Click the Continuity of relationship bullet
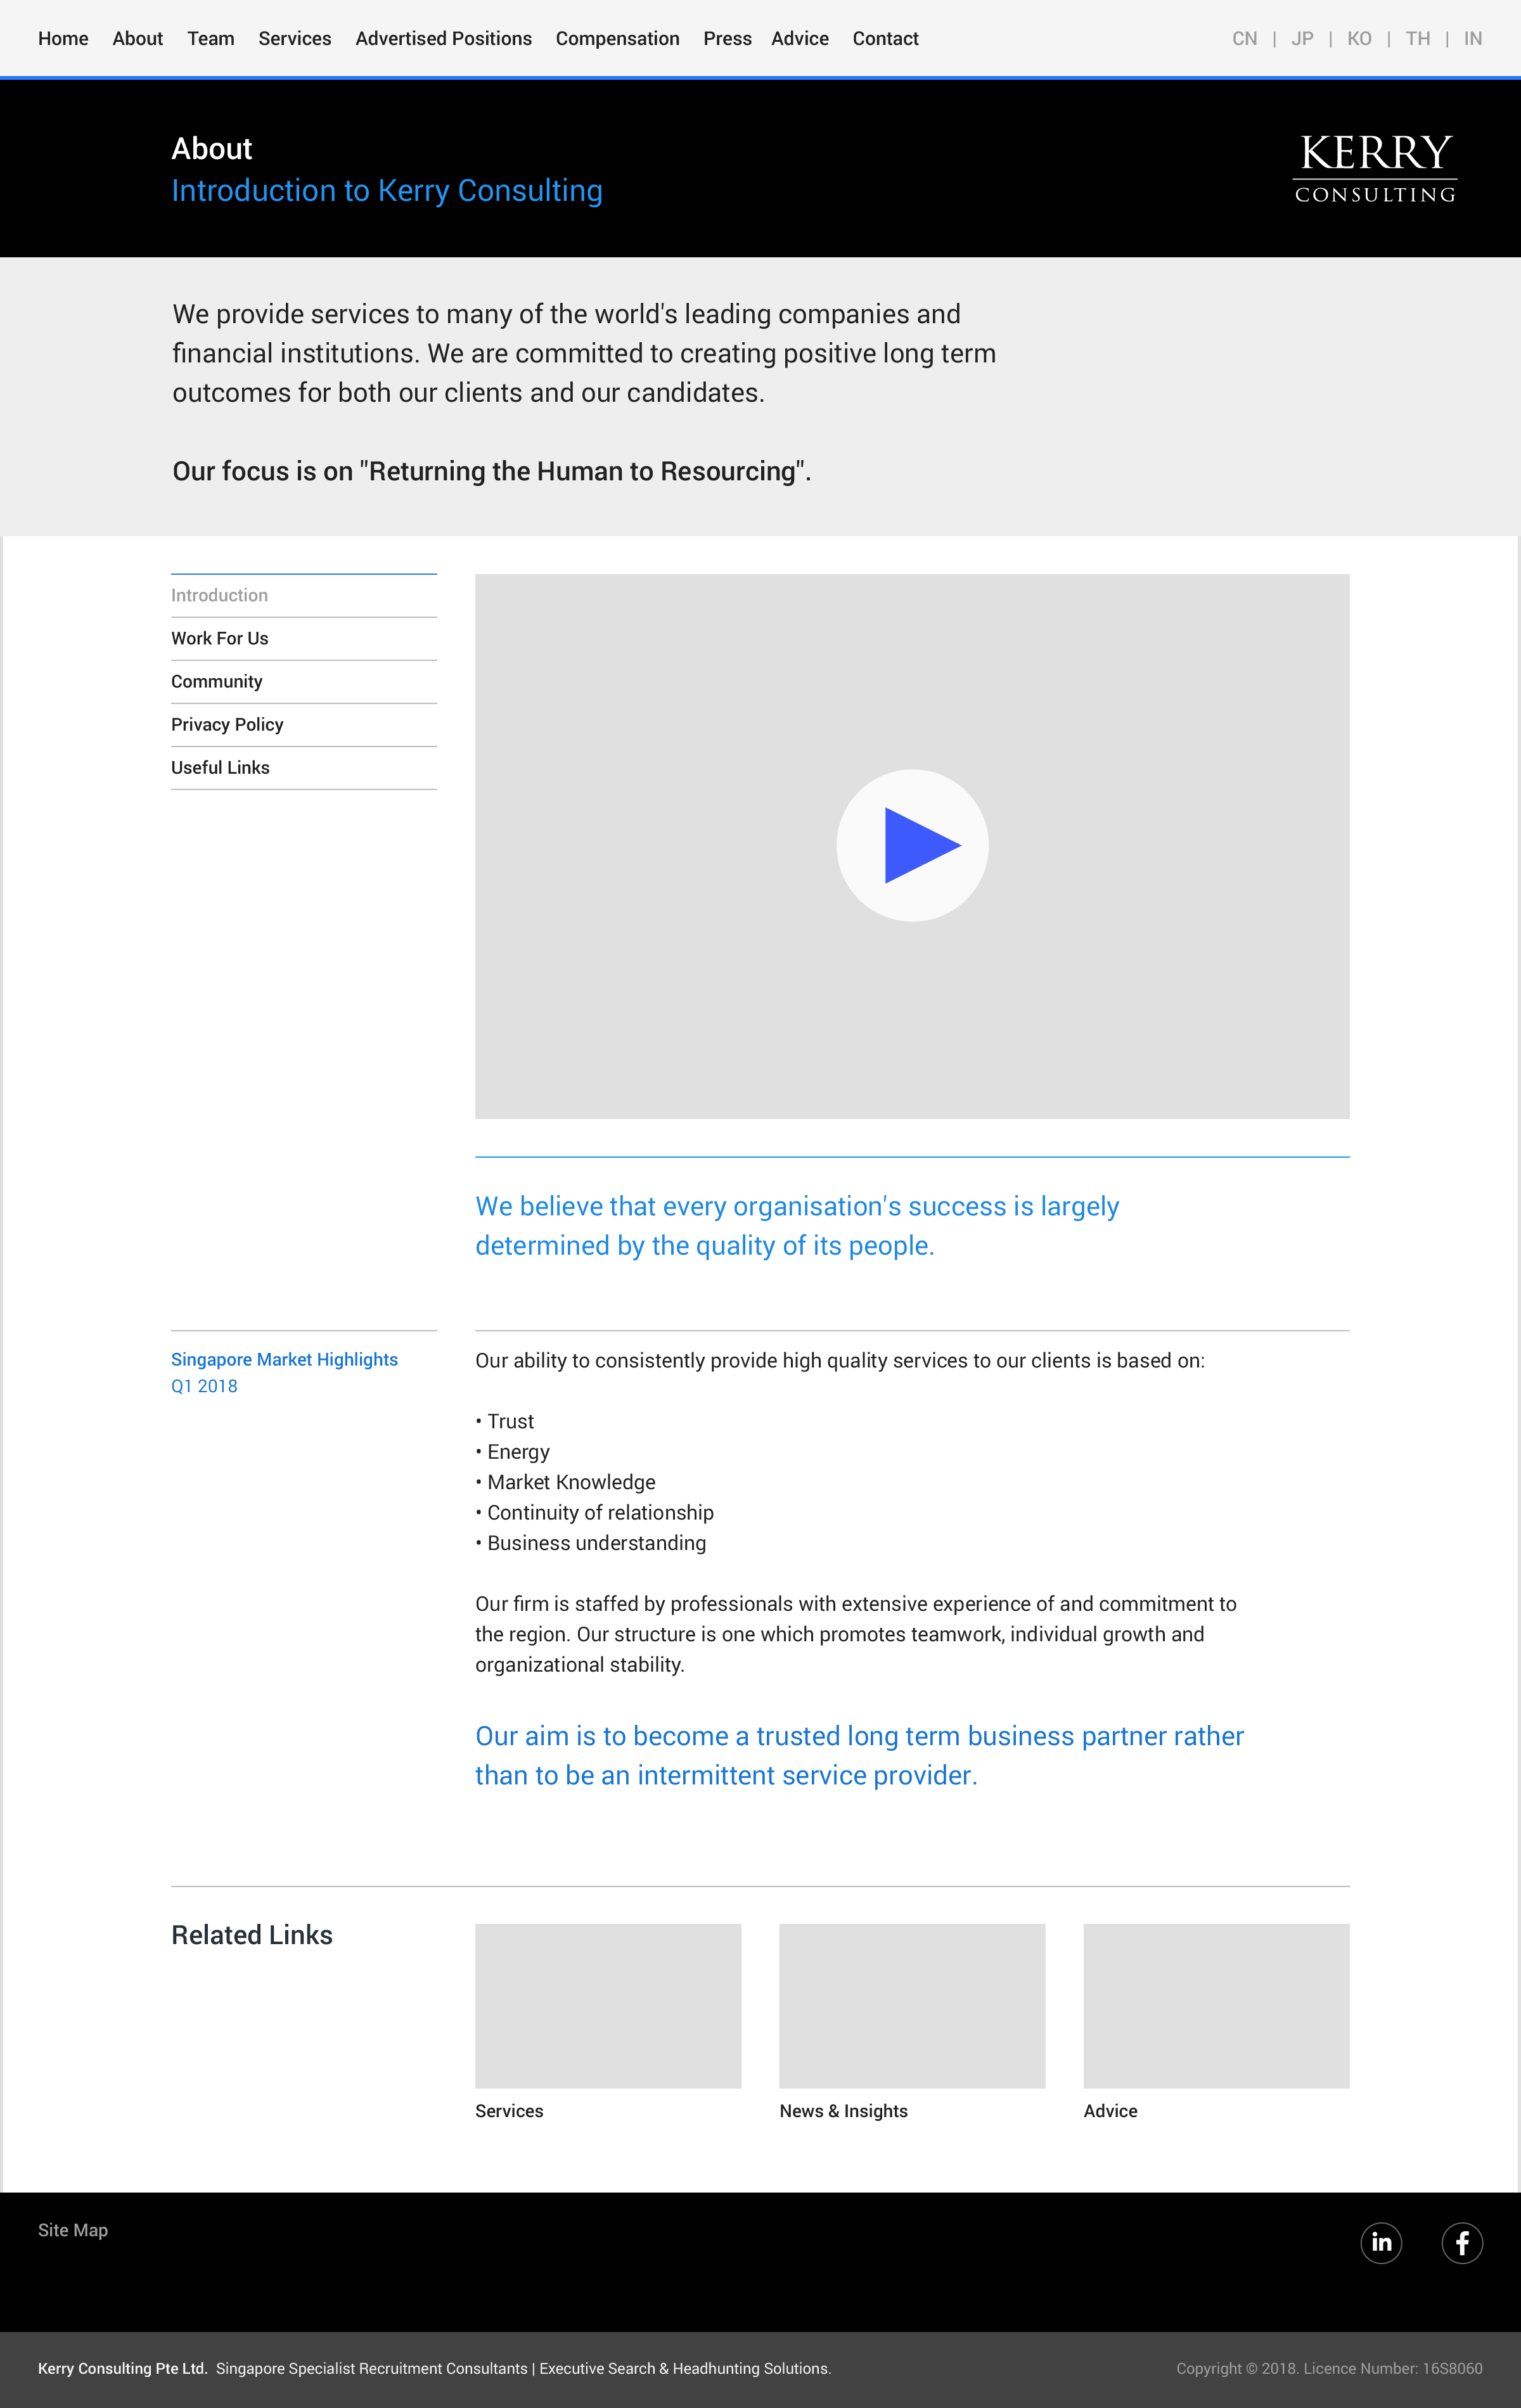 pos(595,1512)
